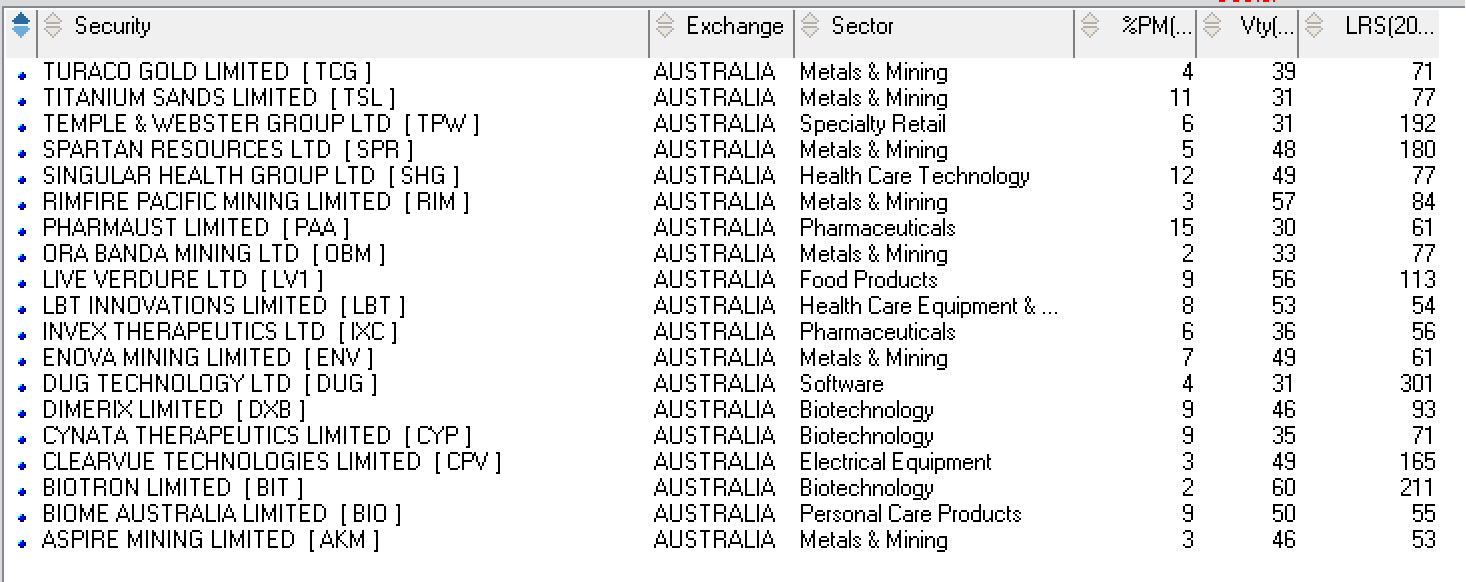
Task: Click the blue bullet beside BIOME AUSTRALIA LIMITED
Action: [22, 517]
